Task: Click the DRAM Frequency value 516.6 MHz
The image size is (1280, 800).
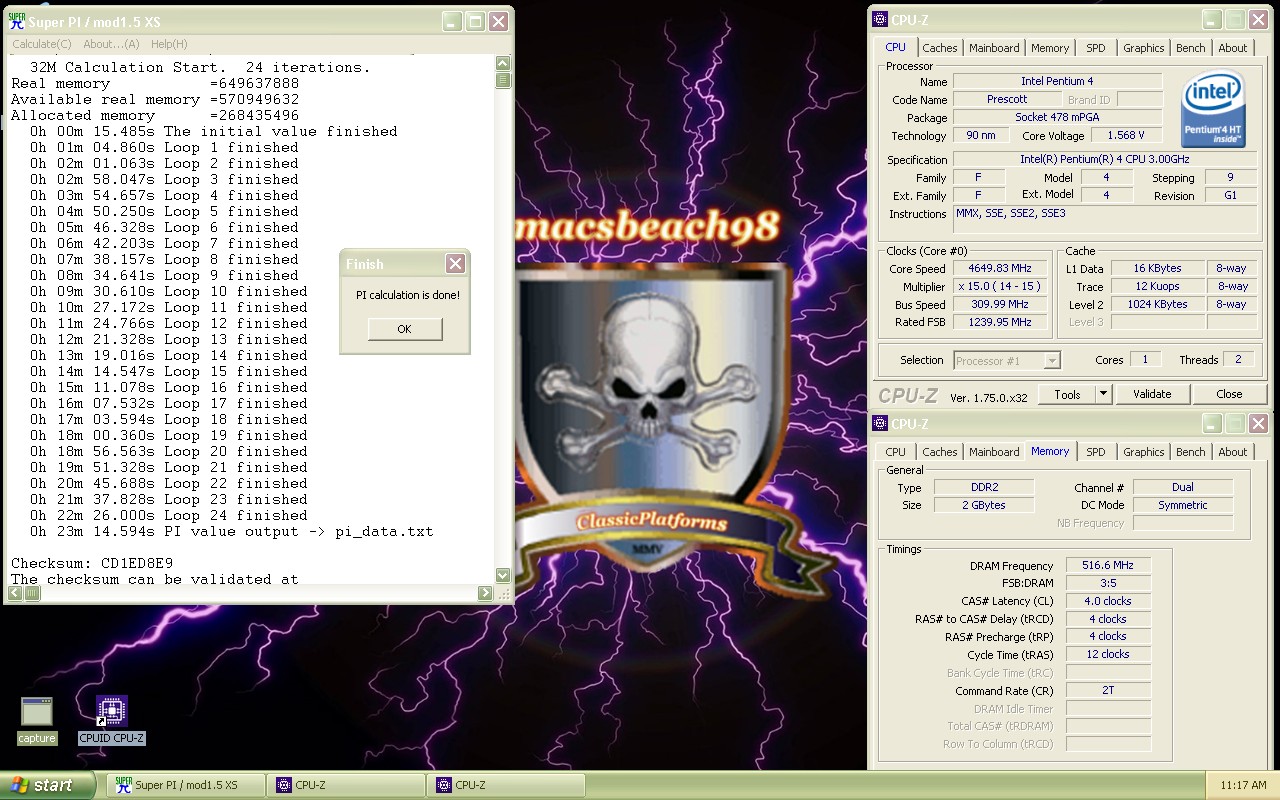Action: 1108,566
